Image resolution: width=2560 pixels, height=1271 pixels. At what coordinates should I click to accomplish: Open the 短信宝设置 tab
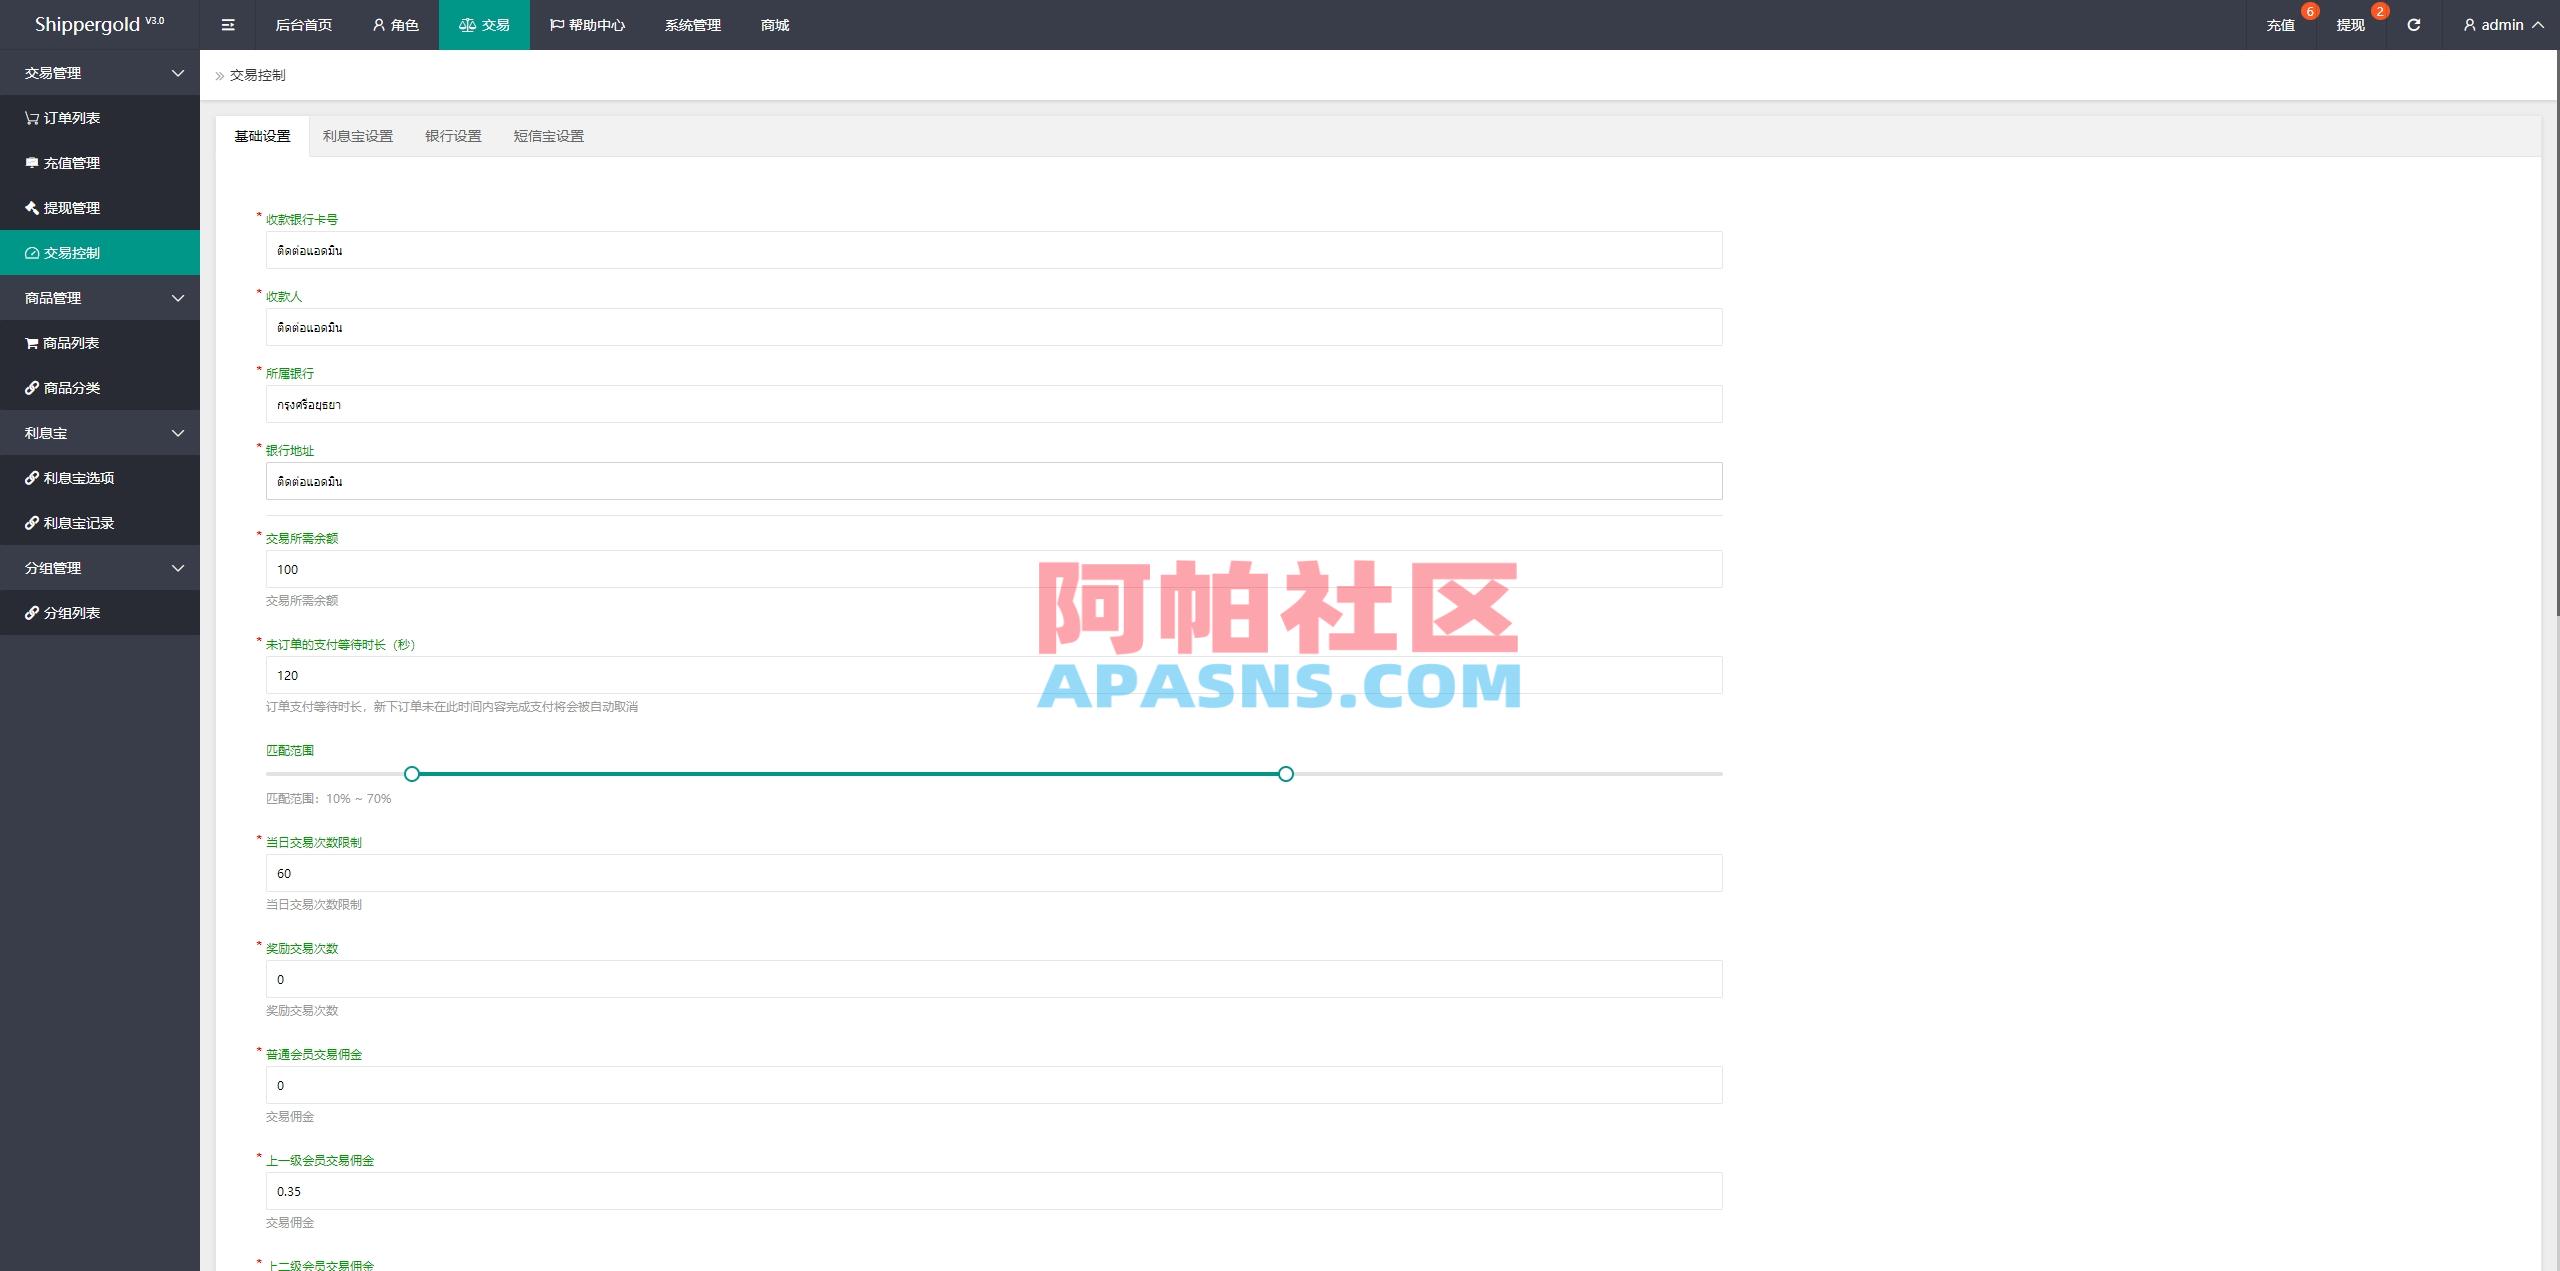[x=548, y=136]
